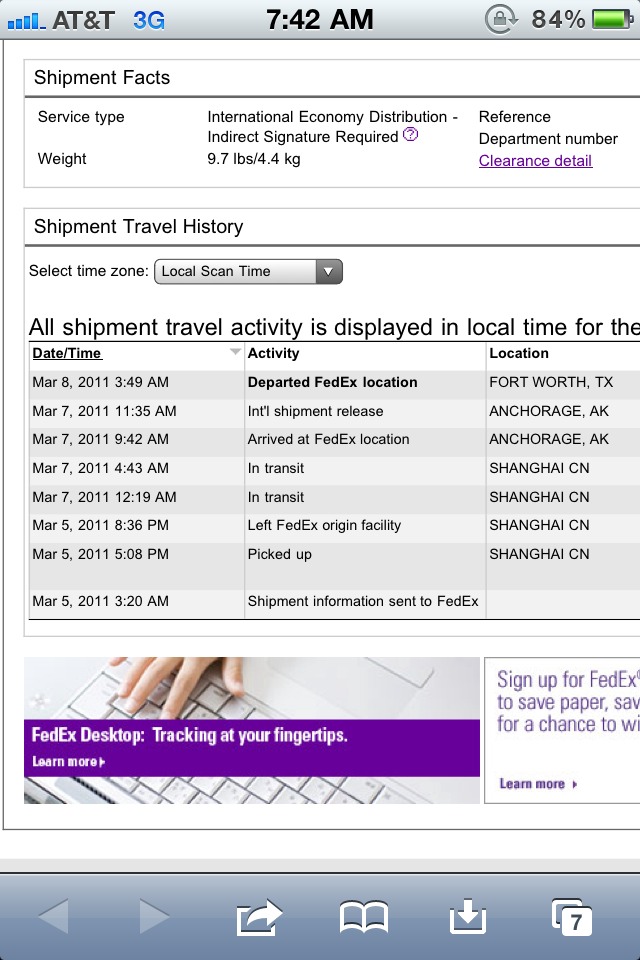Sort by the Date/Time column header

pos(67,353)
